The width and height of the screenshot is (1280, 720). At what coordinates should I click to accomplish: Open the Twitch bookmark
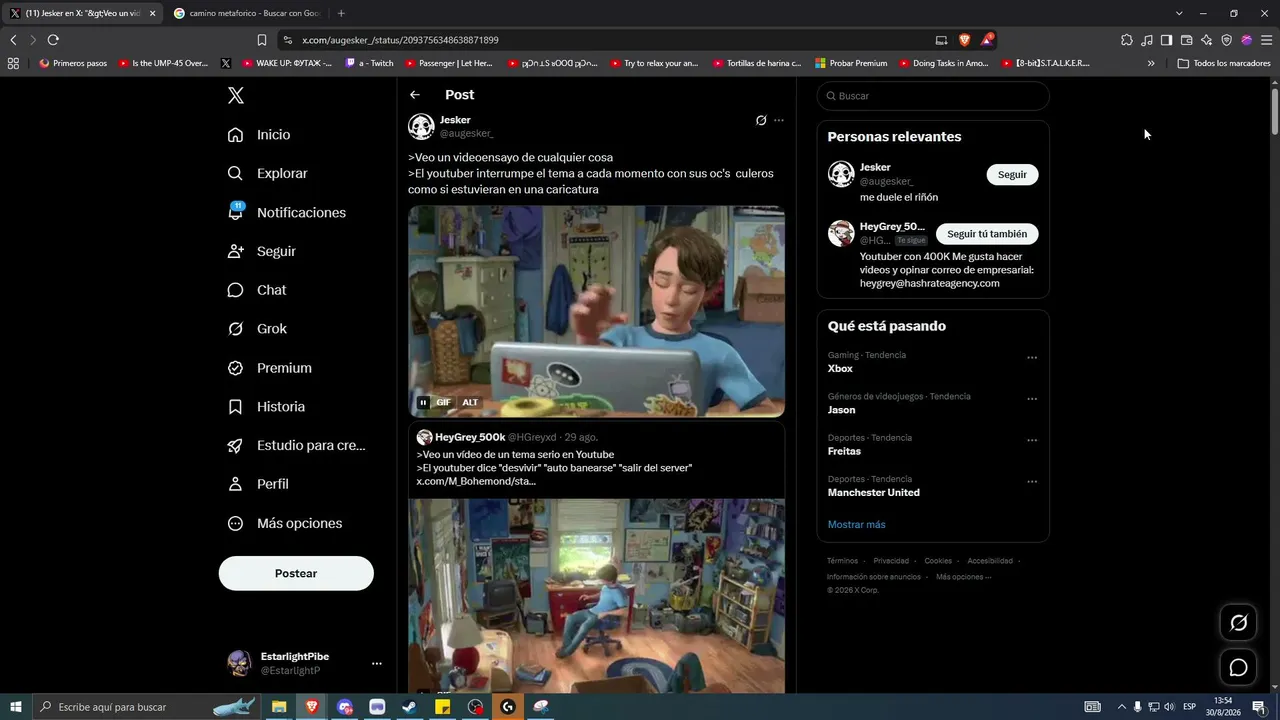point(370,63)
